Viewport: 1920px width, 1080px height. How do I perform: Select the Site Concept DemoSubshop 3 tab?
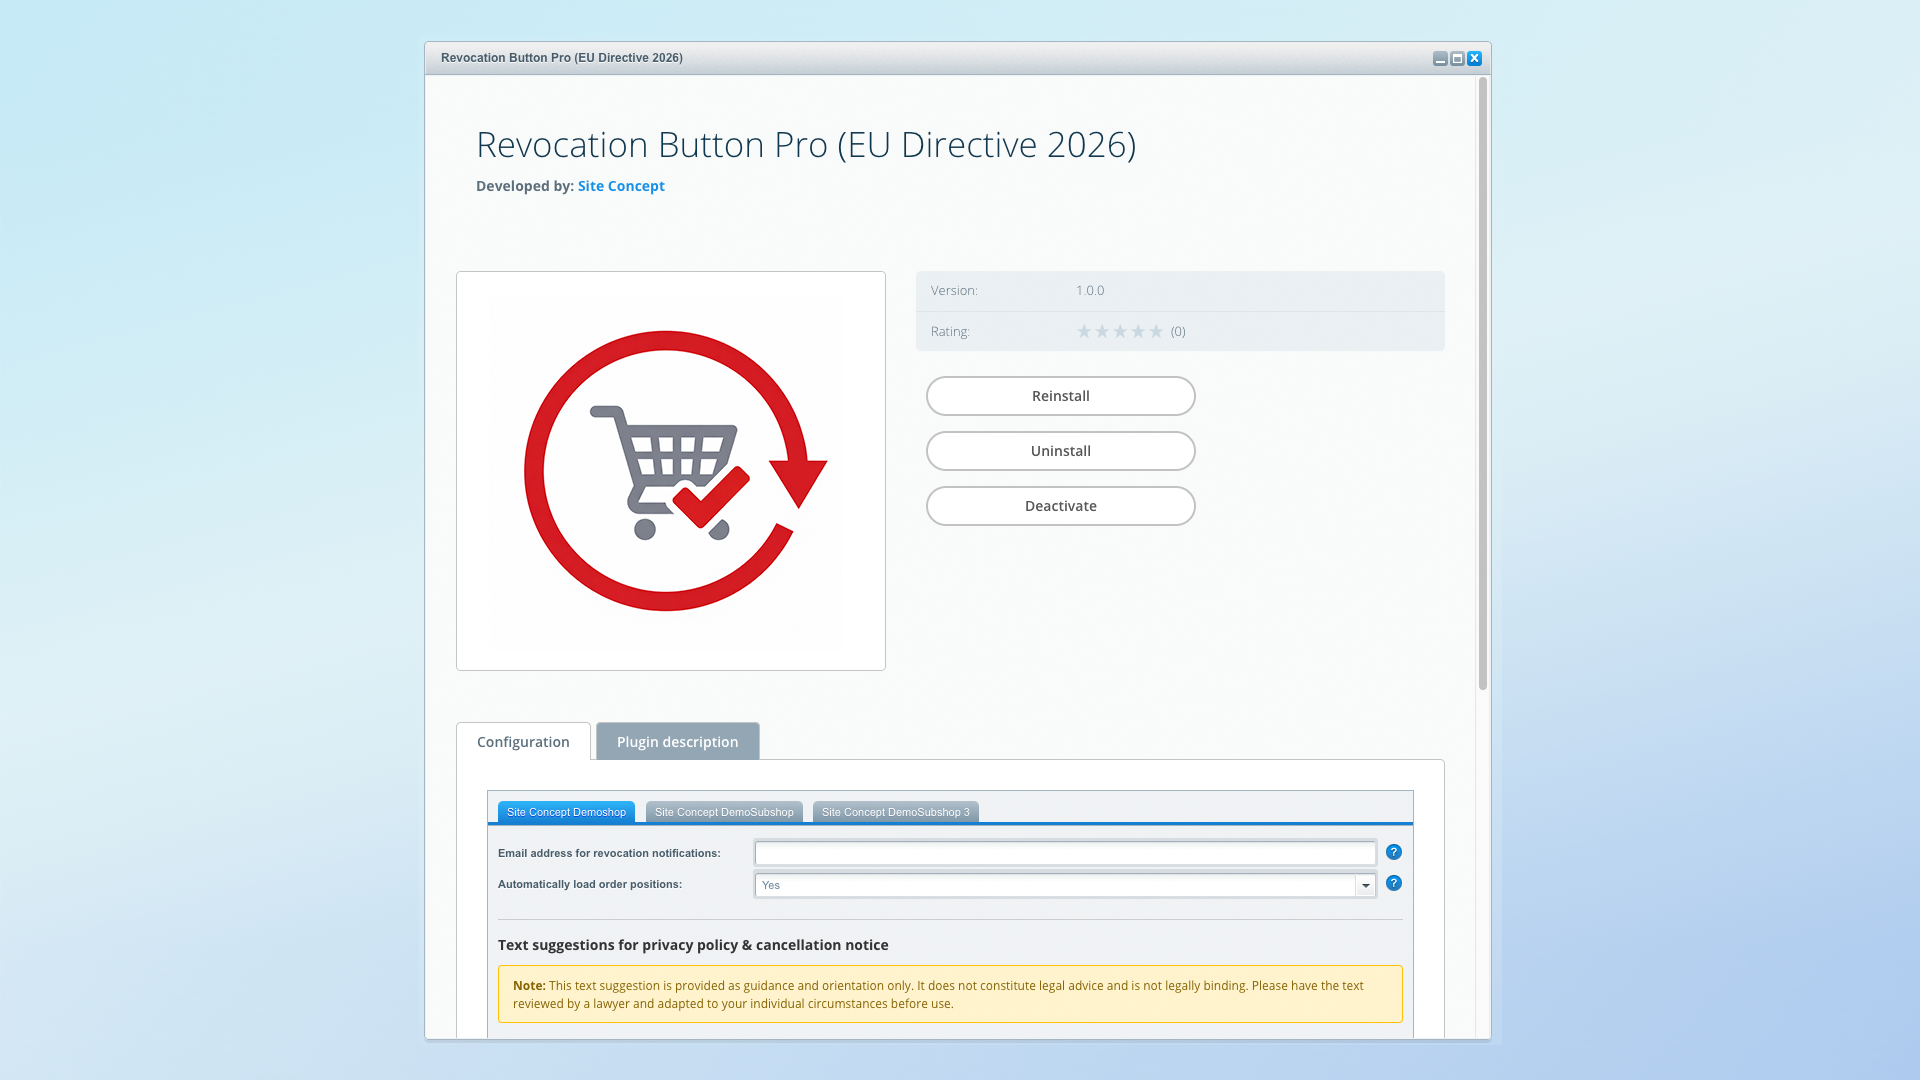point(896,812)
